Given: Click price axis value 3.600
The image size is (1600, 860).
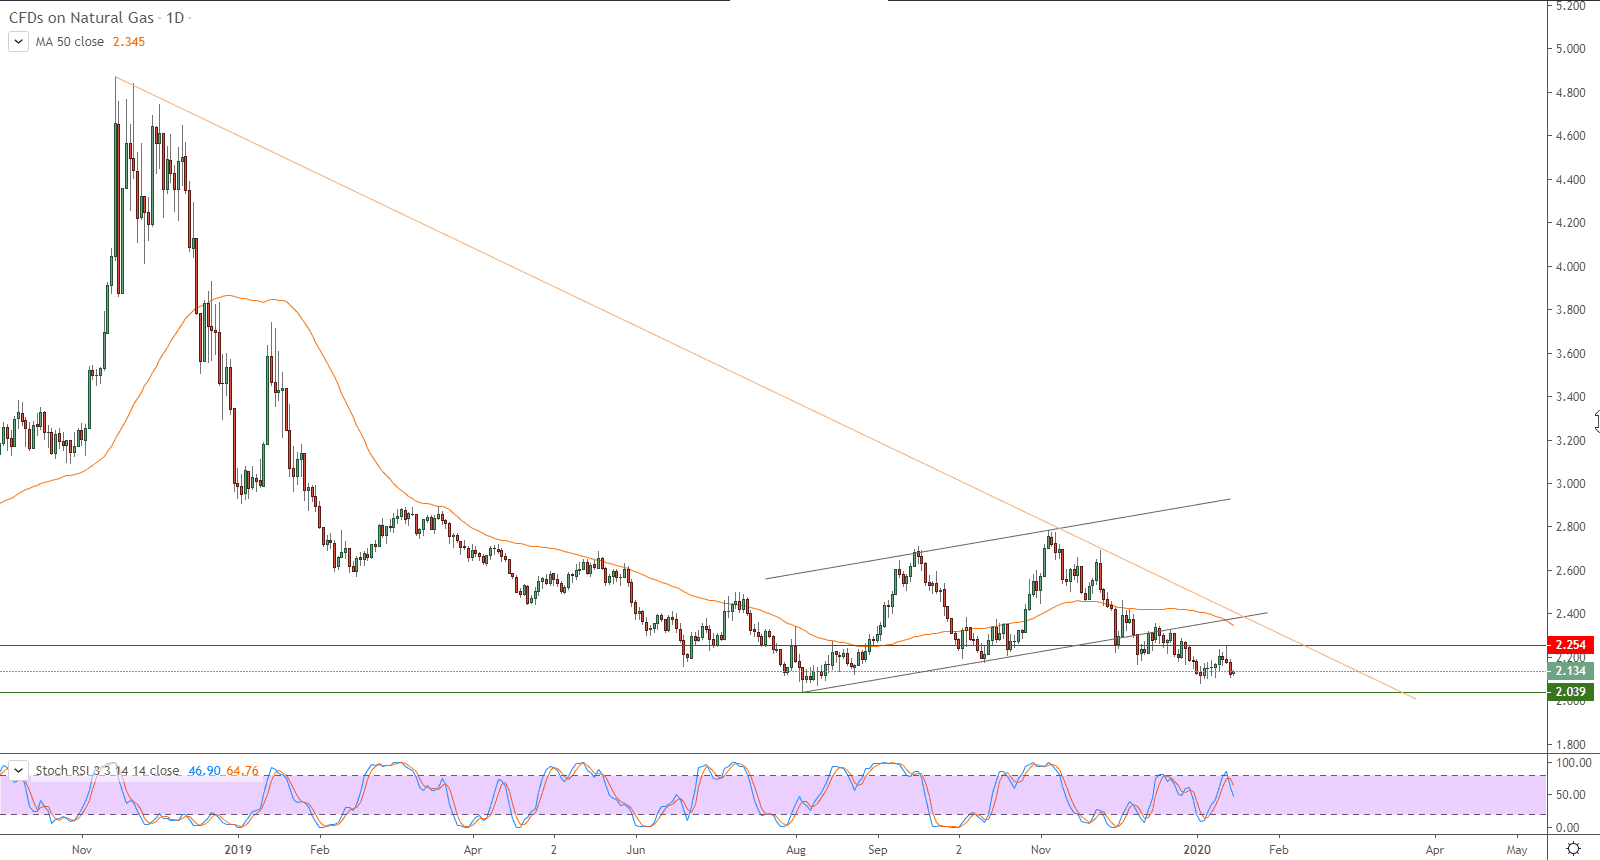Looking at the screenshot, I should 1570,354.
